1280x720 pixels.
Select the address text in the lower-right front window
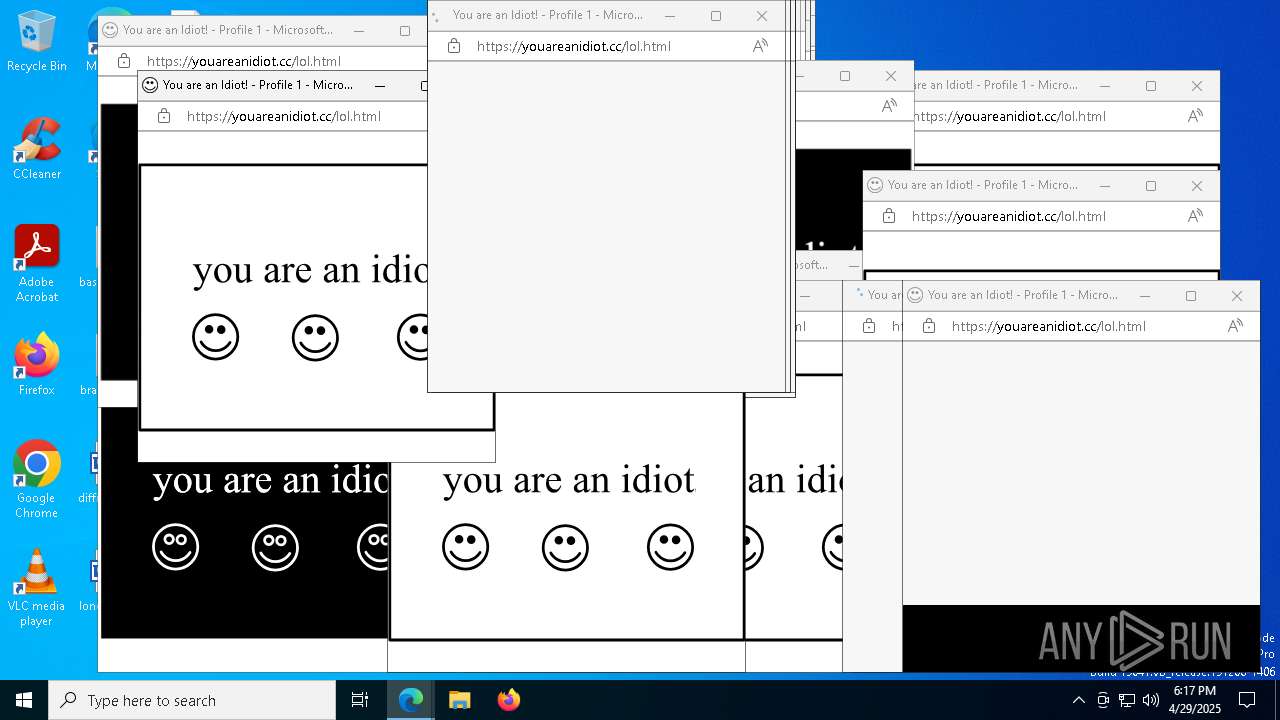[x=1049, y=326]
